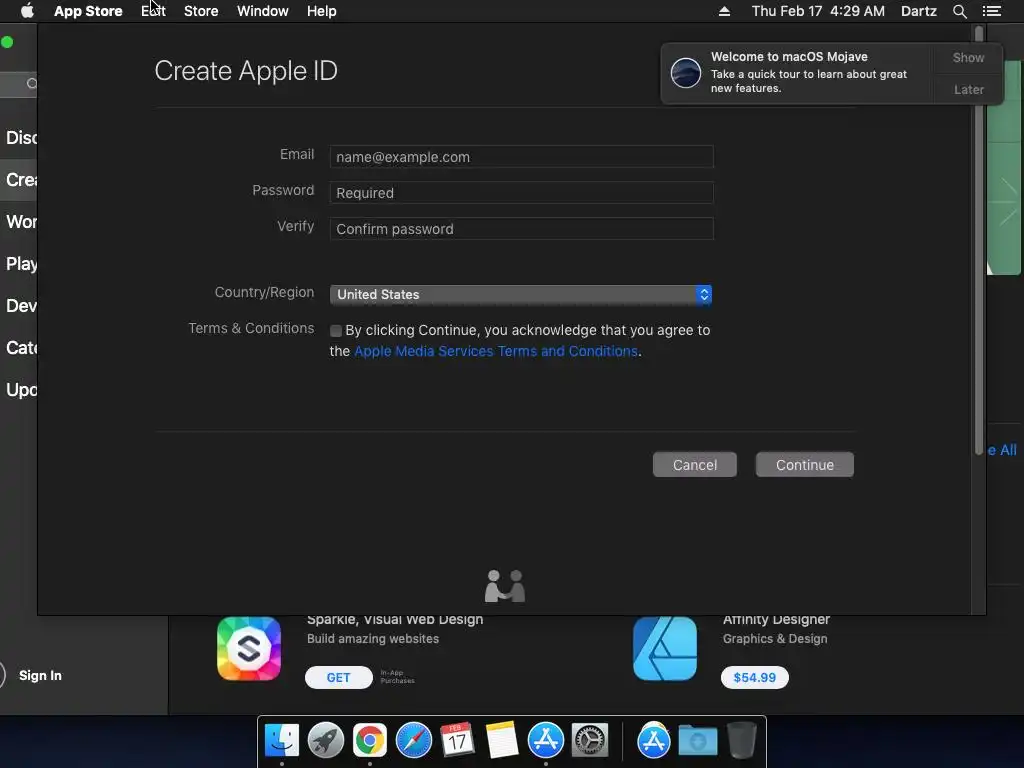
Task: Click the blue stepper arrows on United States
Action: point(703,295)
